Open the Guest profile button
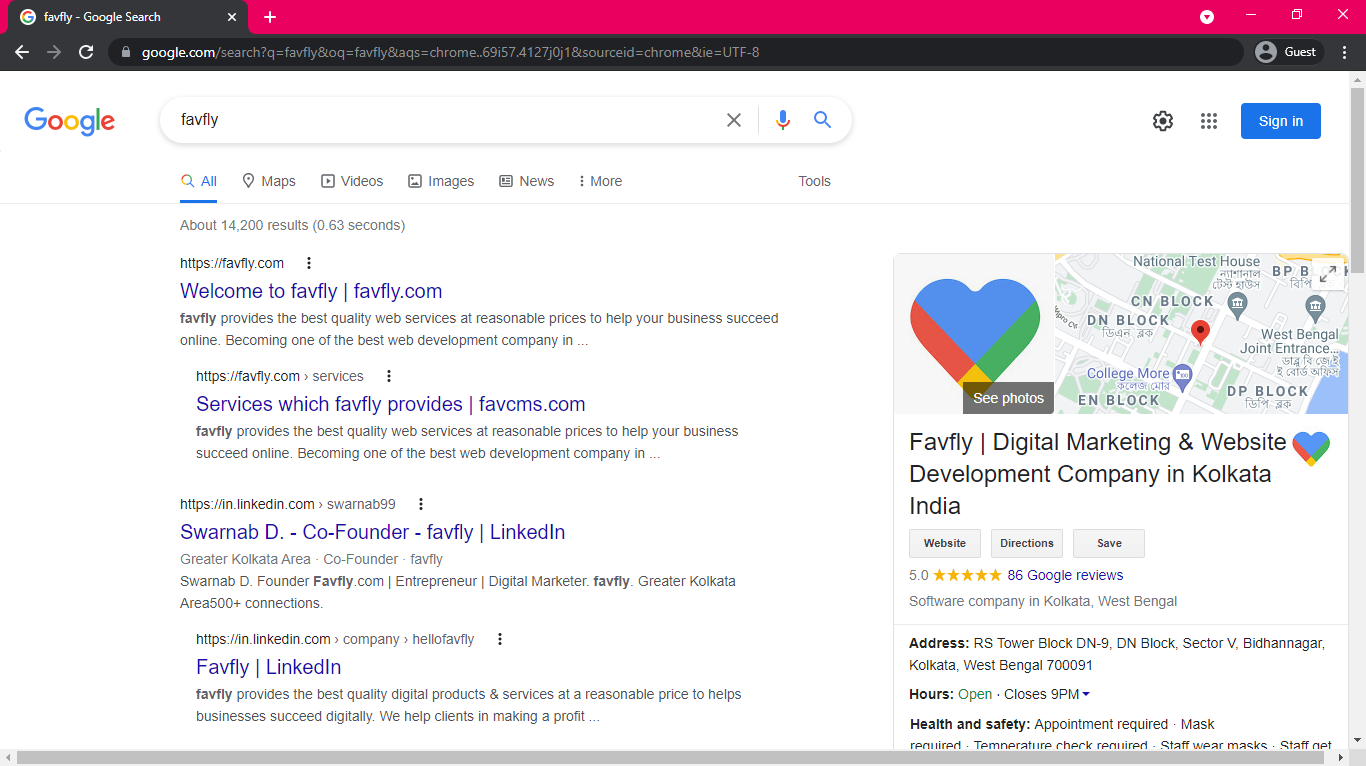 pos(1288,52)
